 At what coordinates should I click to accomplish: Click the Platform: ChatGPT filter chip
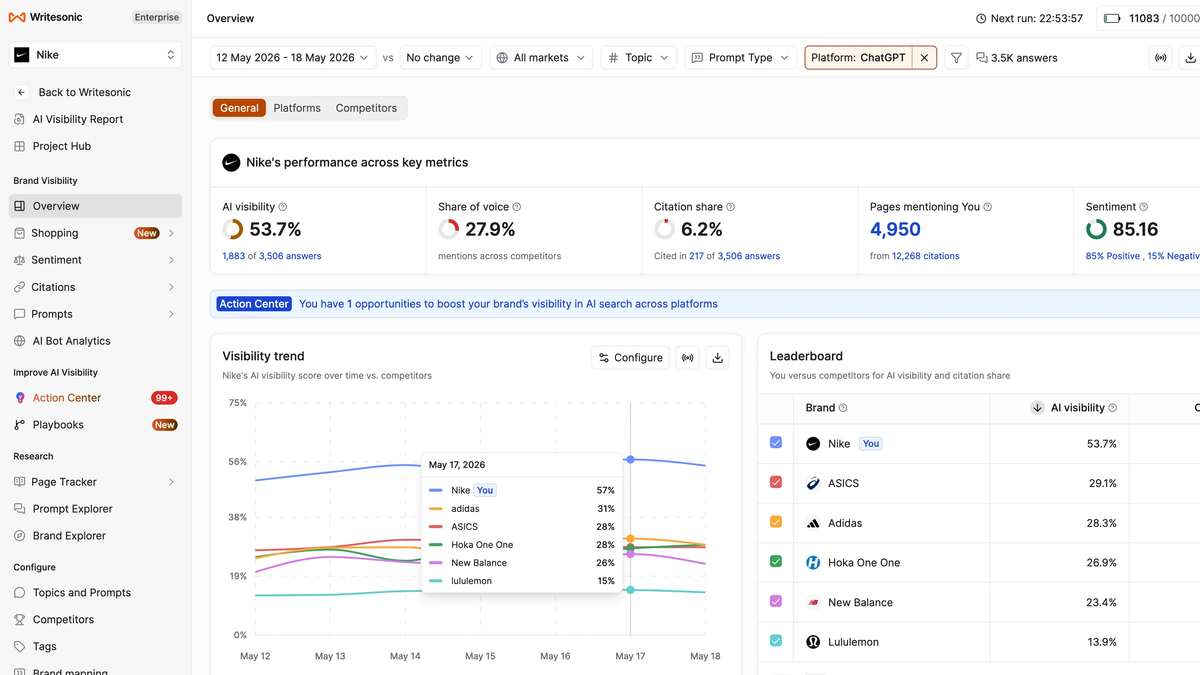pyautogui.click(x=859, y=58)
